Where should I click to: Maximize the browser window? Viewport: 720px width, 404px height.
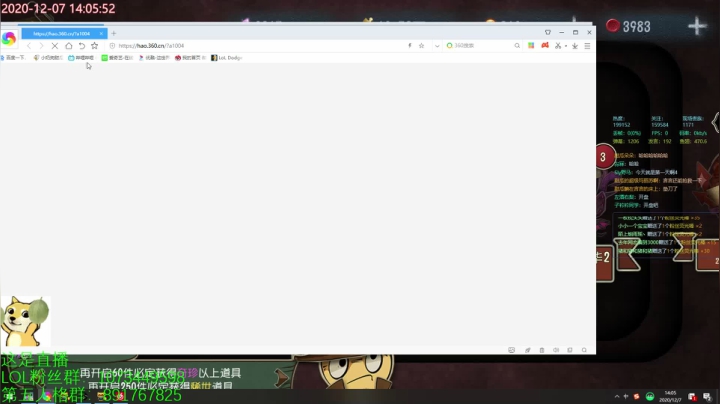[575, 33]
